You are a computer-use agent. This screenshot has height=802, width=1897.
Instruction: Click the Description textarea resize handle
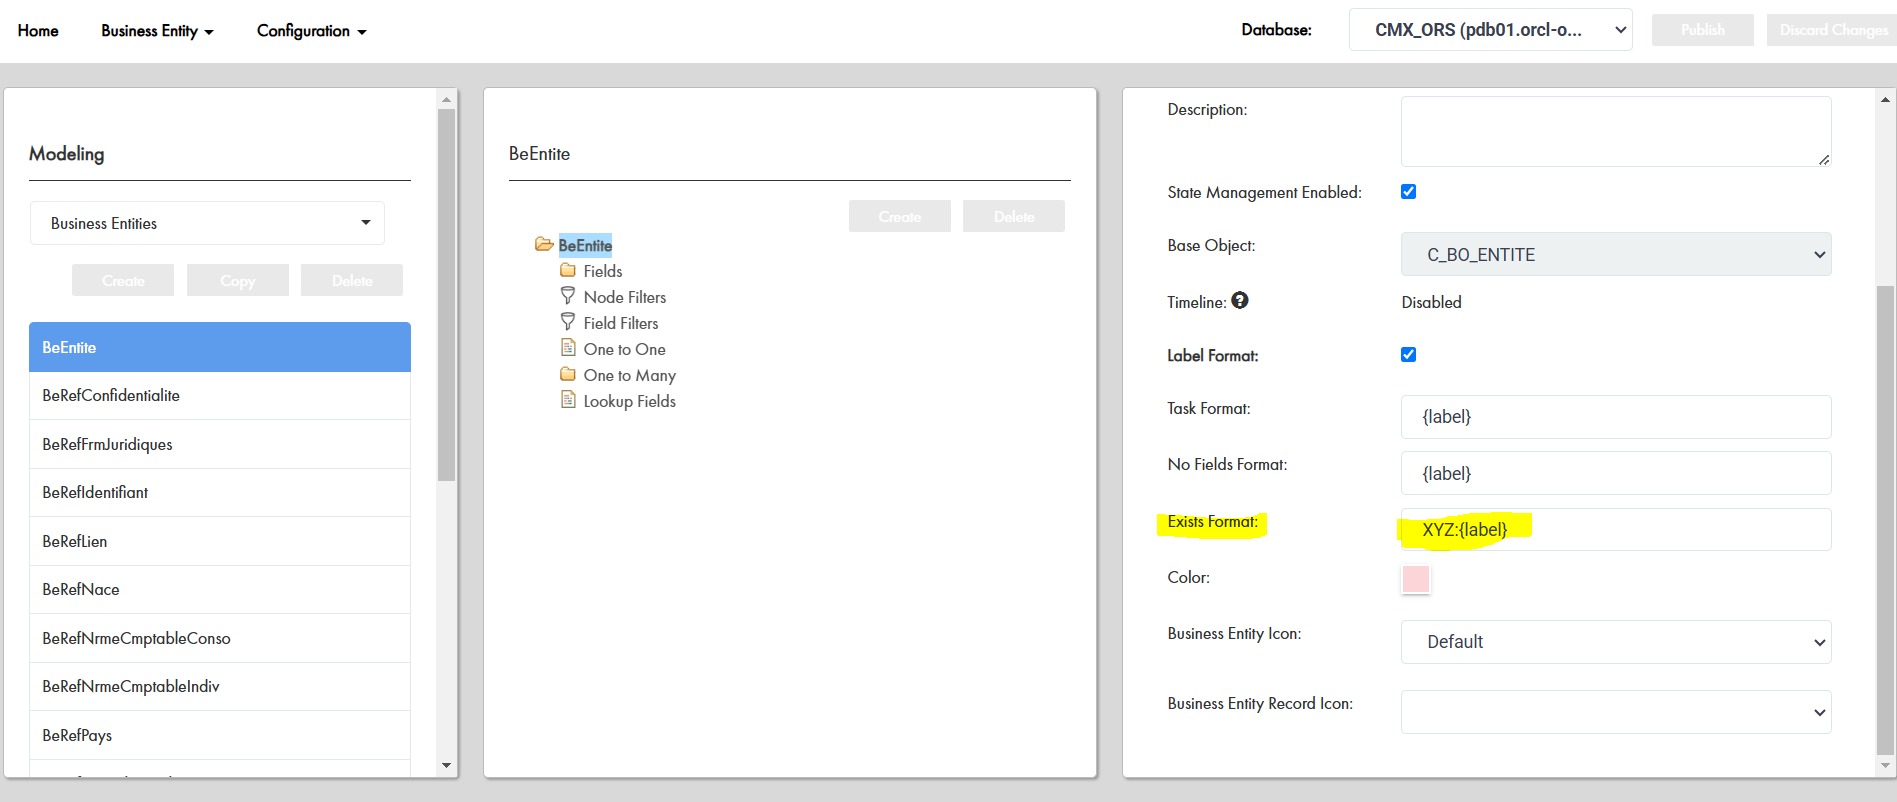(1824, 159)
